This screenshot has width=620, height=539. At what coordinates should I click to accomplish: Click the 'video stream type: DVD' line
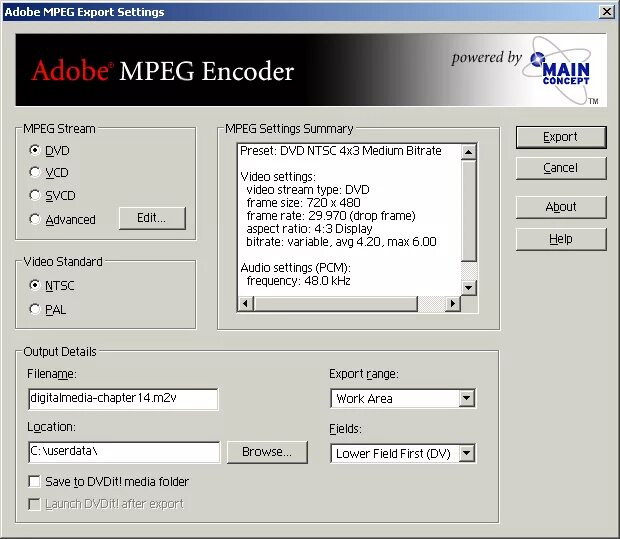pos(308,190)
